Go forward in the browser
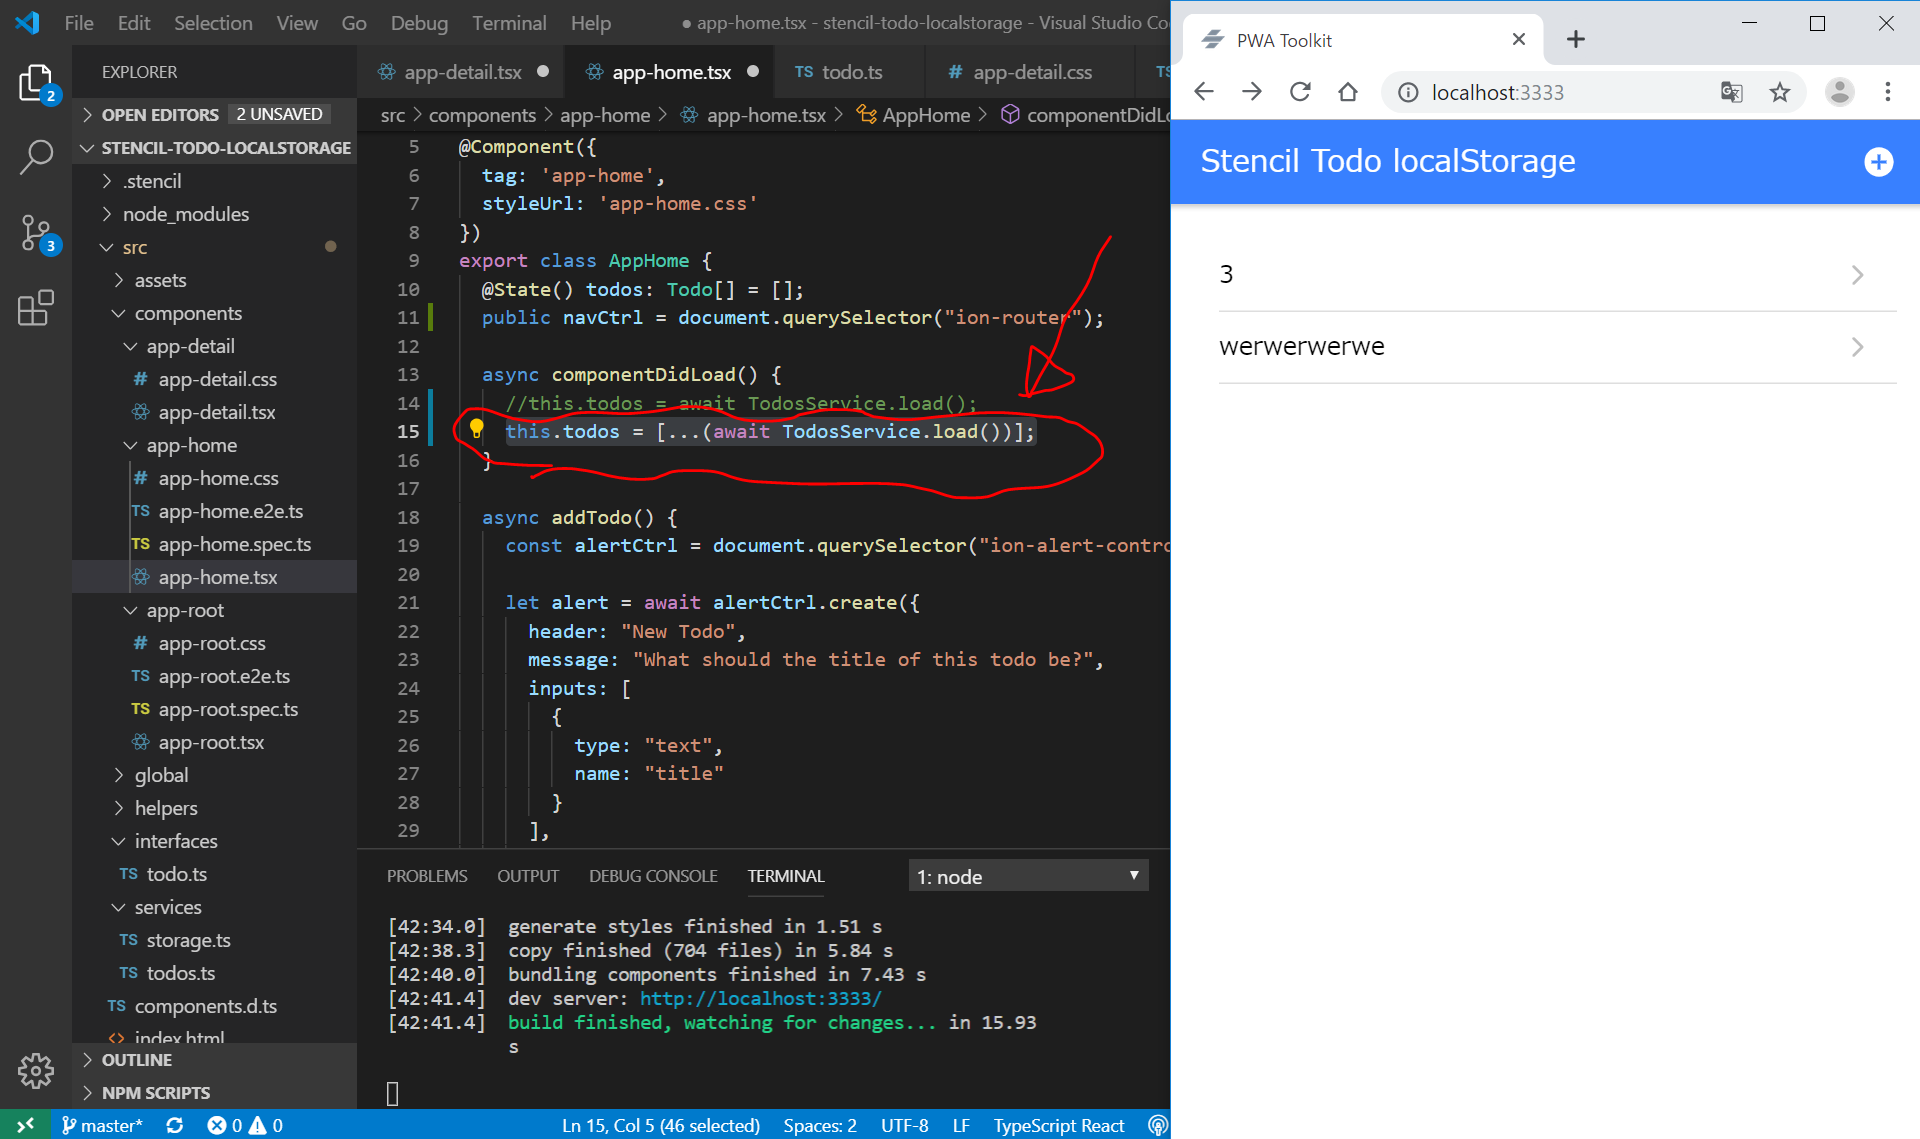This screenshot has height=1139, width=1920. pyautogui.click(x=1252, y=92)
